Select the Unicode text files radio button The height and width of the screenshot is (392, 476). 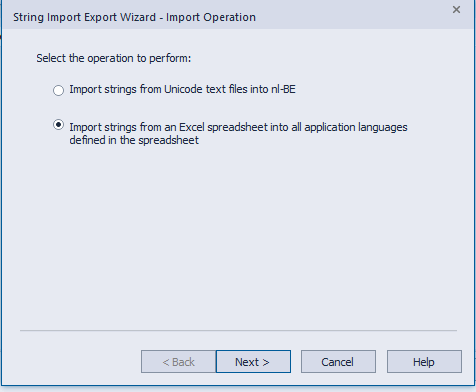[x=58, y=90]
